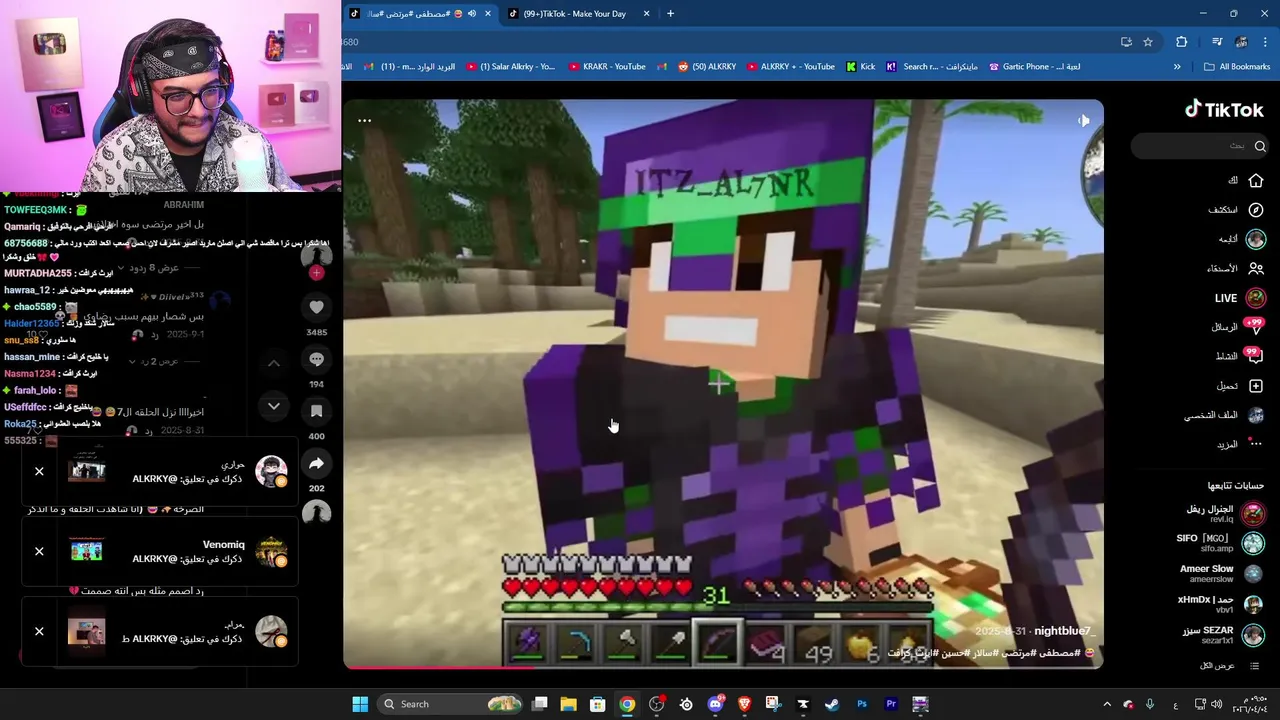Screen dimensions: 1280x720
Task: Open the Following avatar item in sidebar
Action: [x=1256, y=239]
